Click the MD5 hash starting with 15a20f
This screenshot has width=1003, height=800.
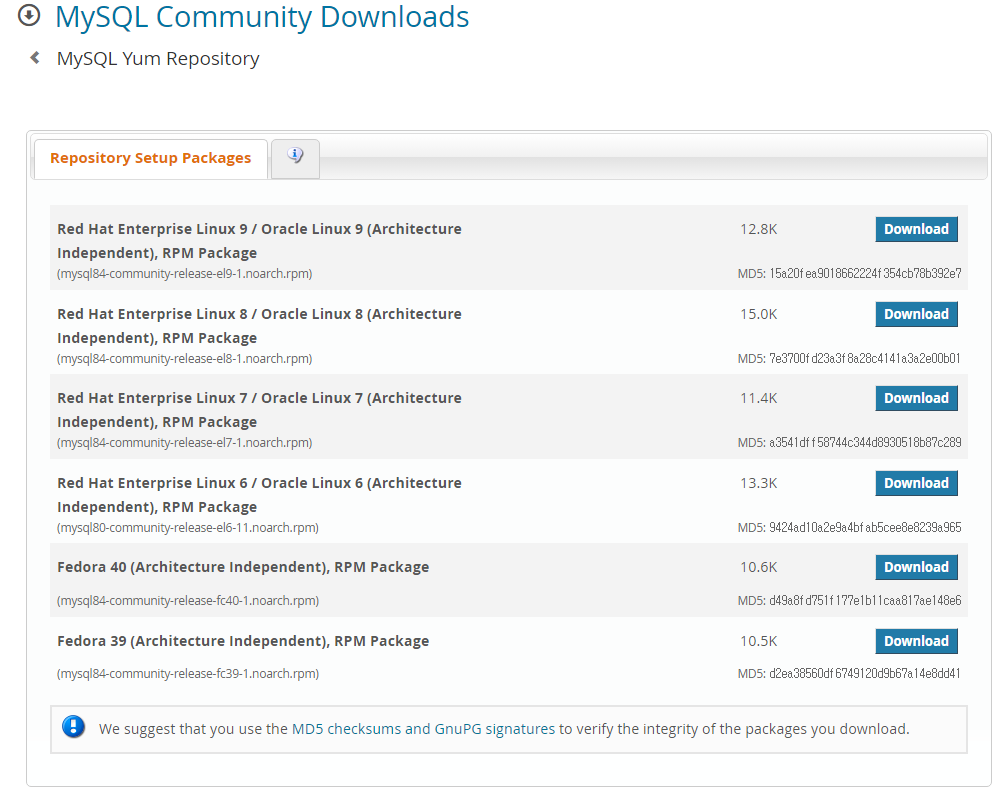865,274
